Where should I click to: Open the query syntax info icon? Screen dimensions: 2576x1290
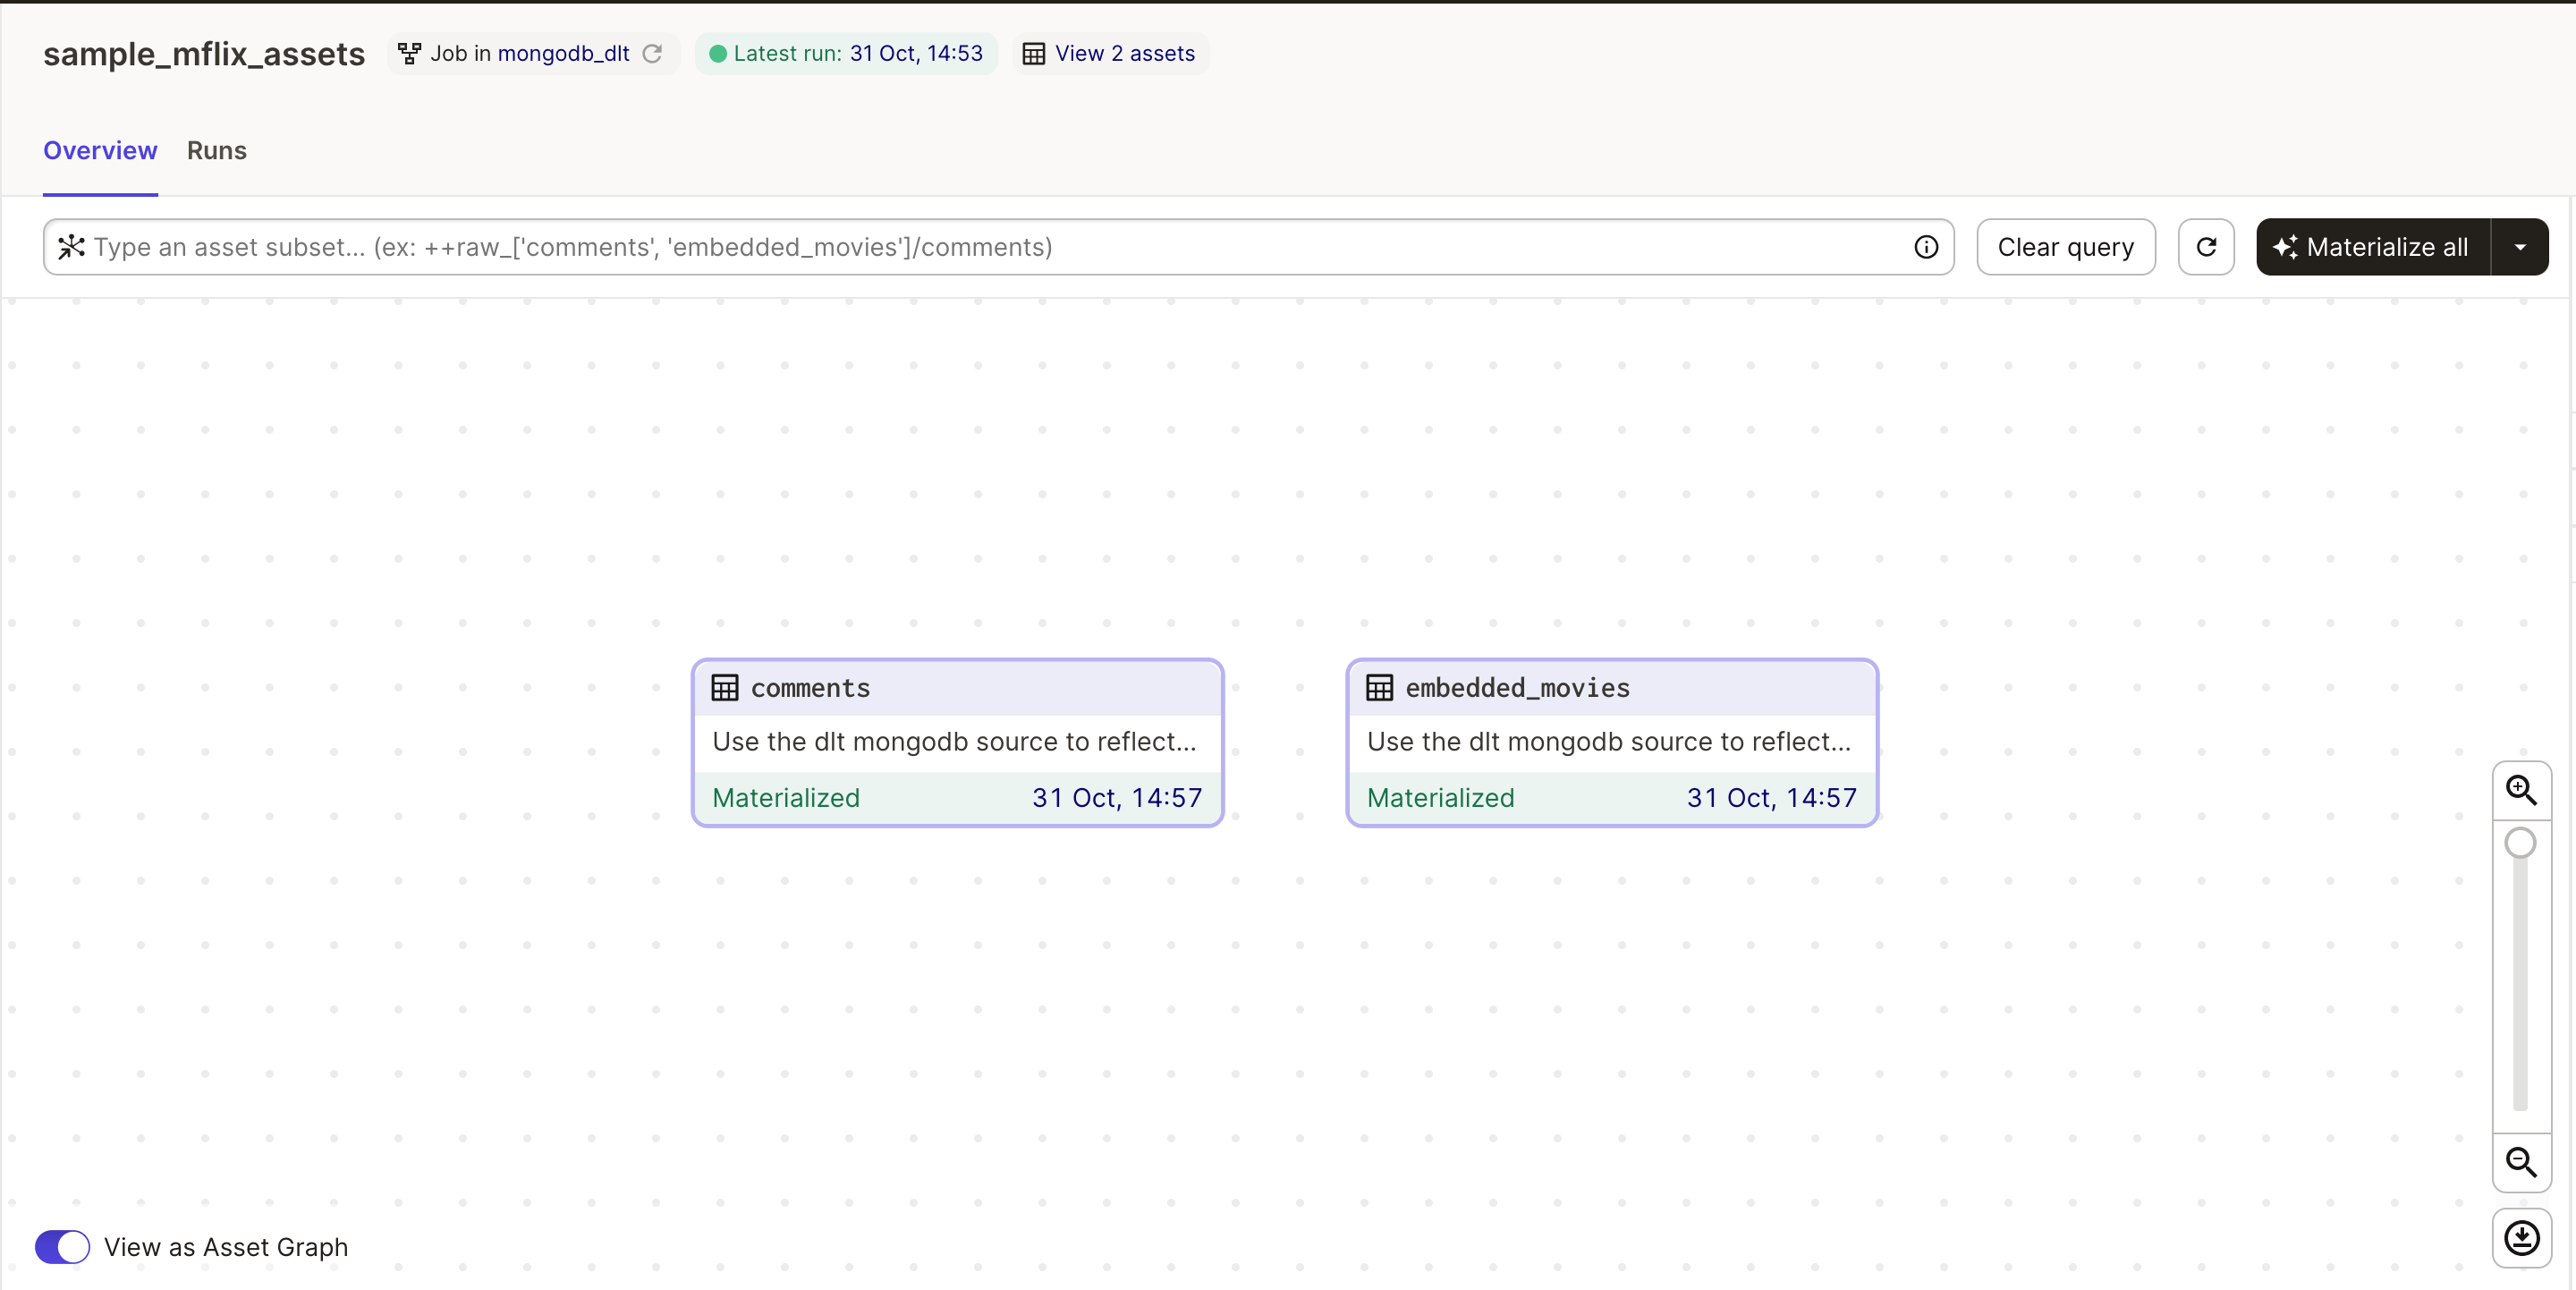pyautogui.click(x=1925, y=247)
